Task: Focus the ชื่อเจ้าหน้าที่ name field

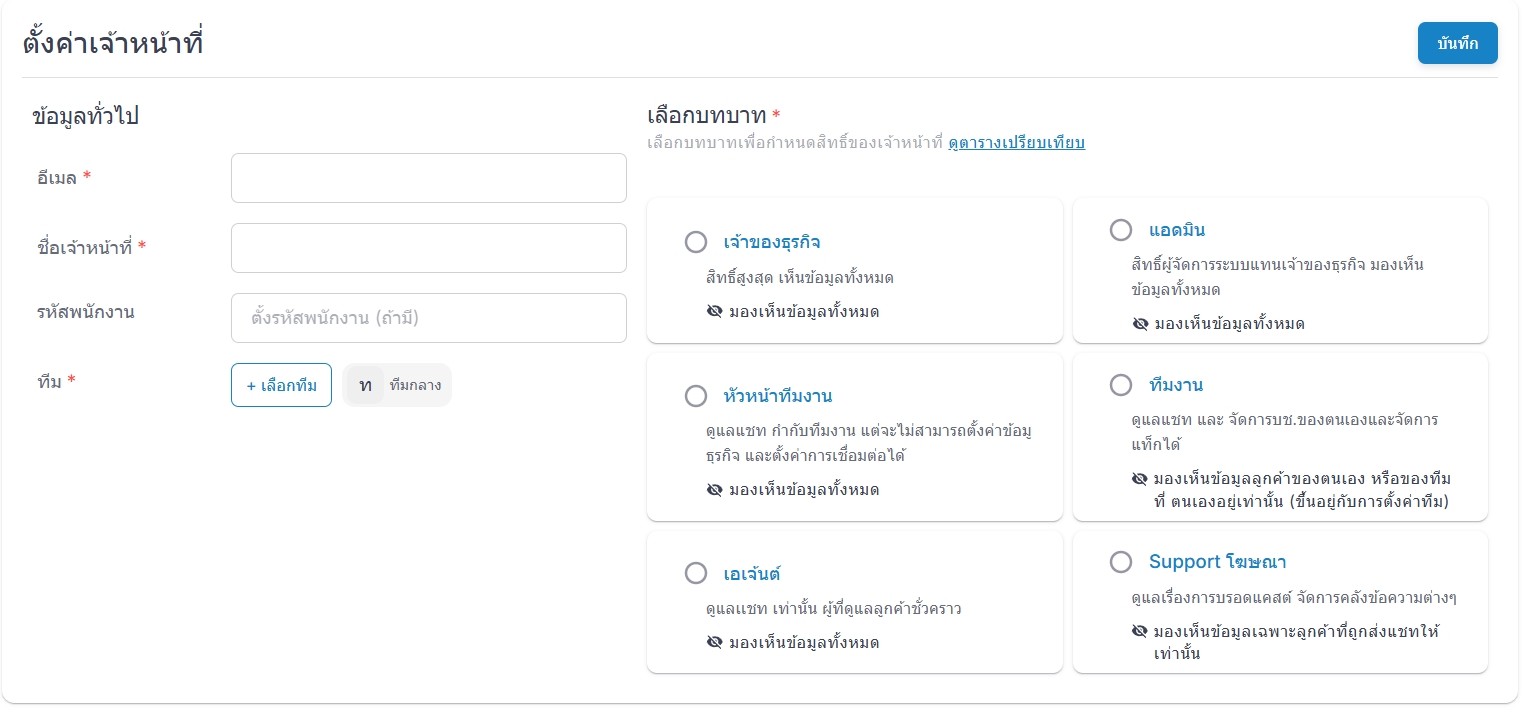Action: point(429,248)
